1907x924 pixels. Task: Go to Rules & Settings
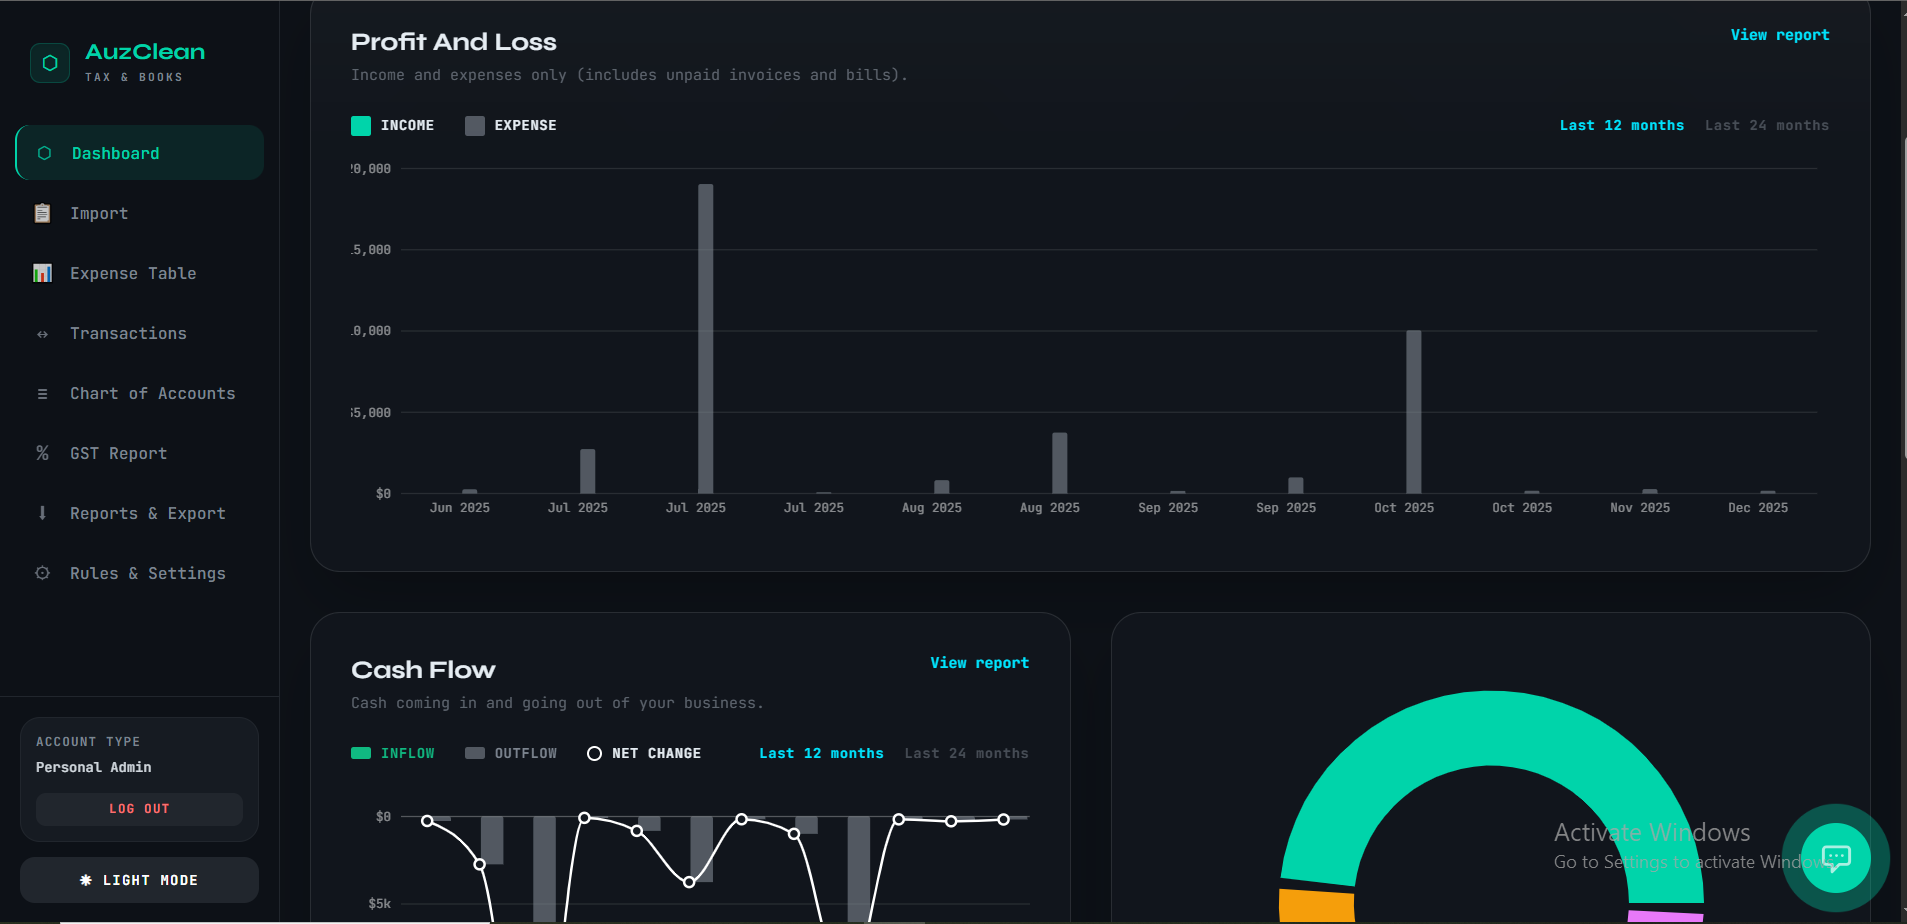click(x=140, y=573)
